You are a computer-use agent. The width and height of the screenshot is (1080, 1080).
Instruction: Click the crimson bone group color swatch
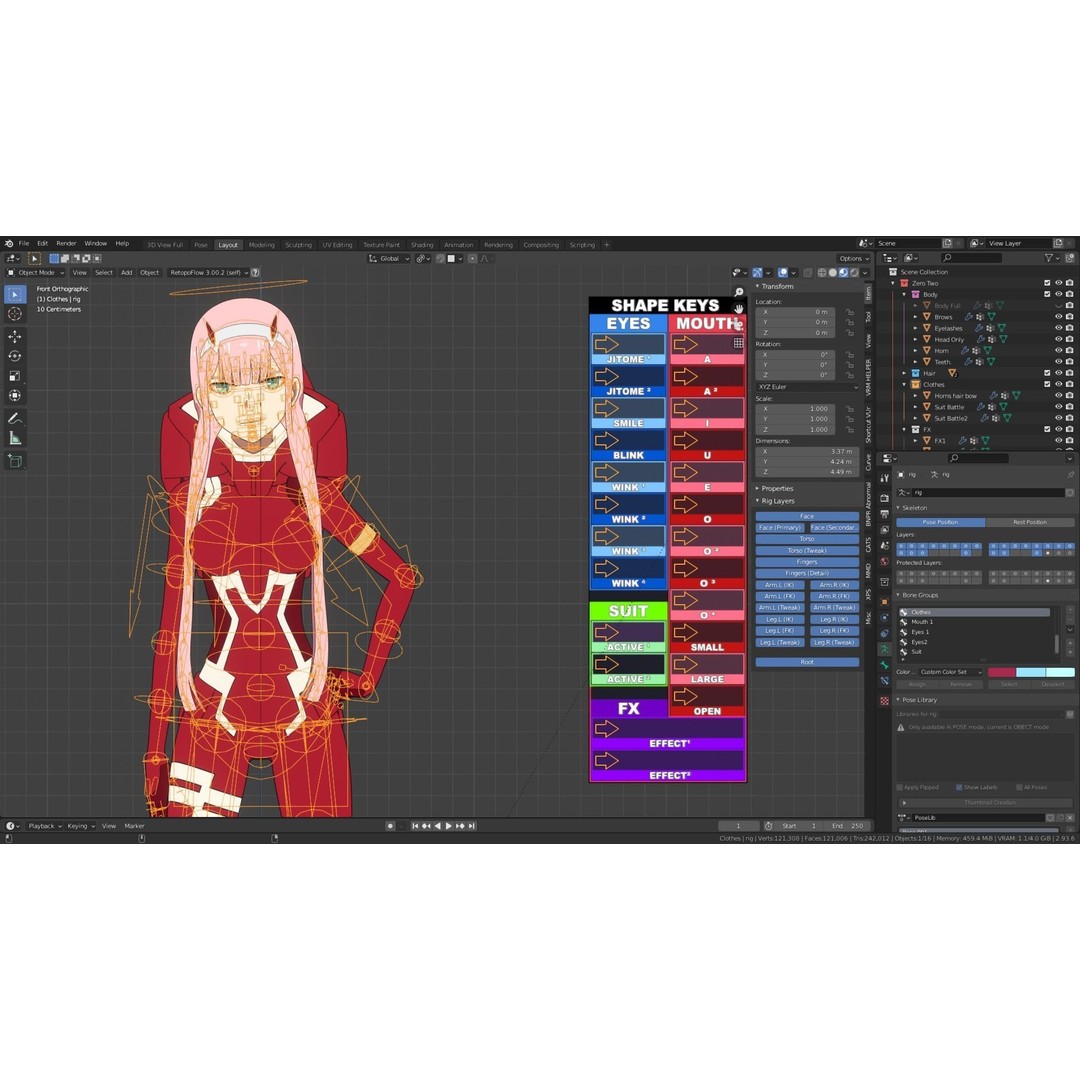[x=1001, y=672]
